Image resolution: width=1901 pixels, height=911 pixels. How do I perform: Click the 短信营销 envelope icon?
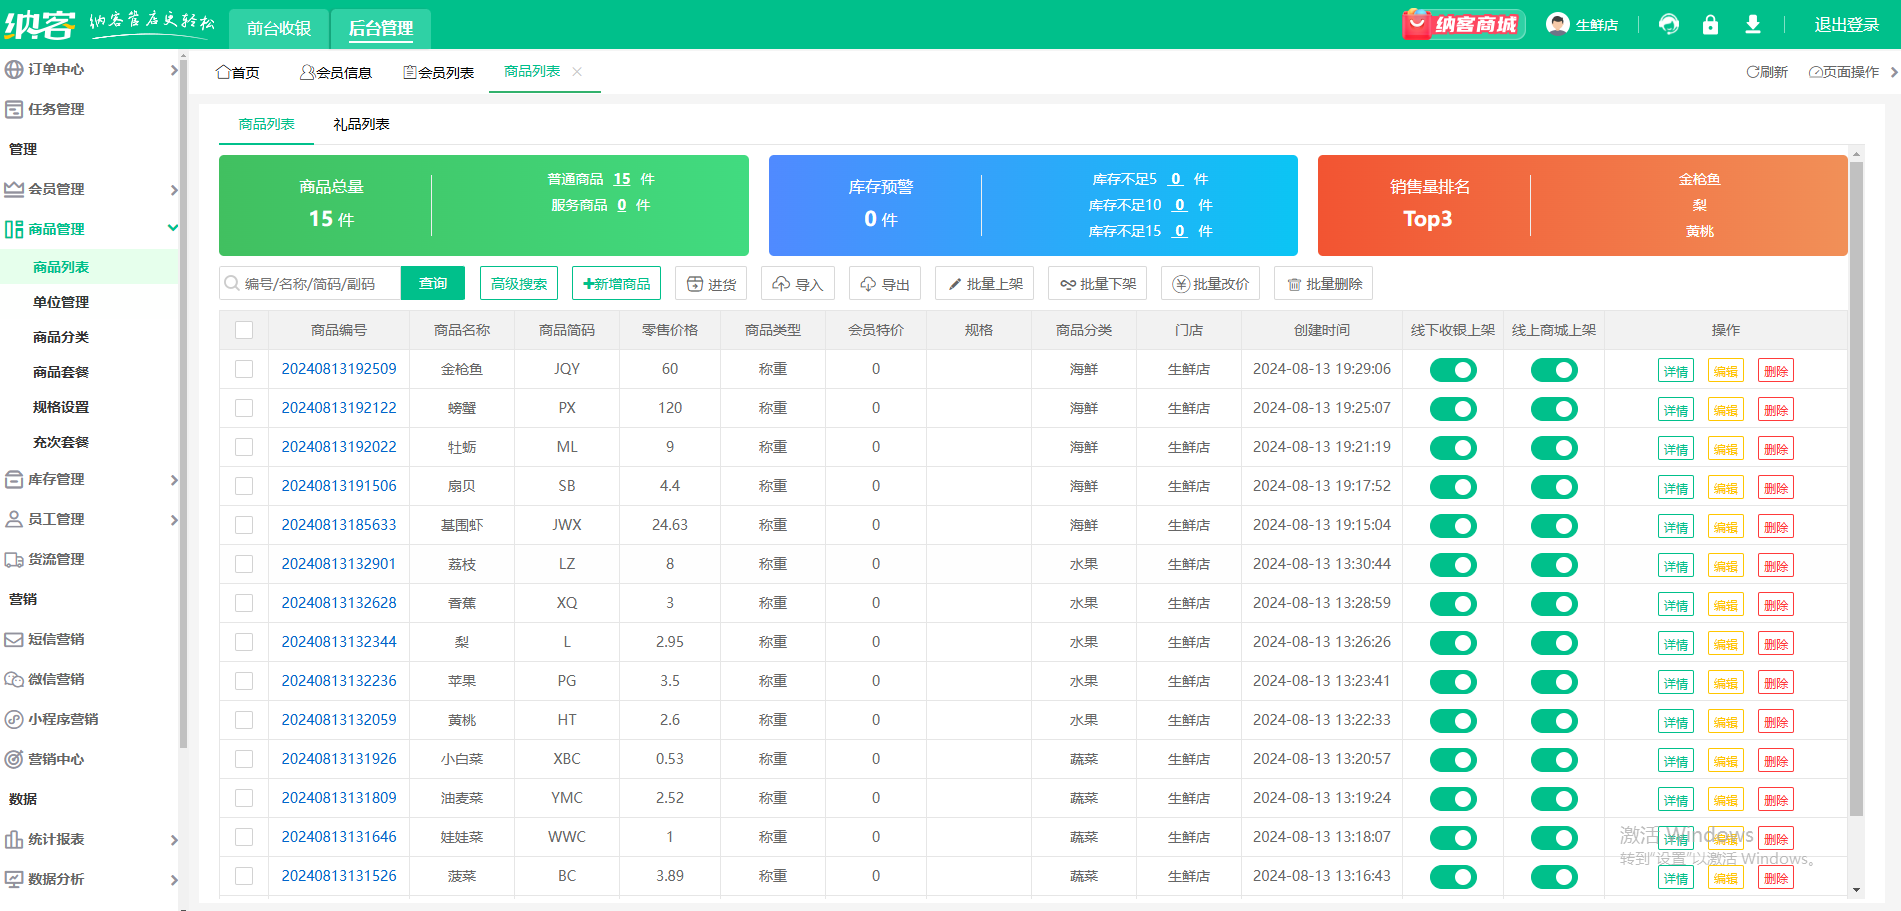14,639
